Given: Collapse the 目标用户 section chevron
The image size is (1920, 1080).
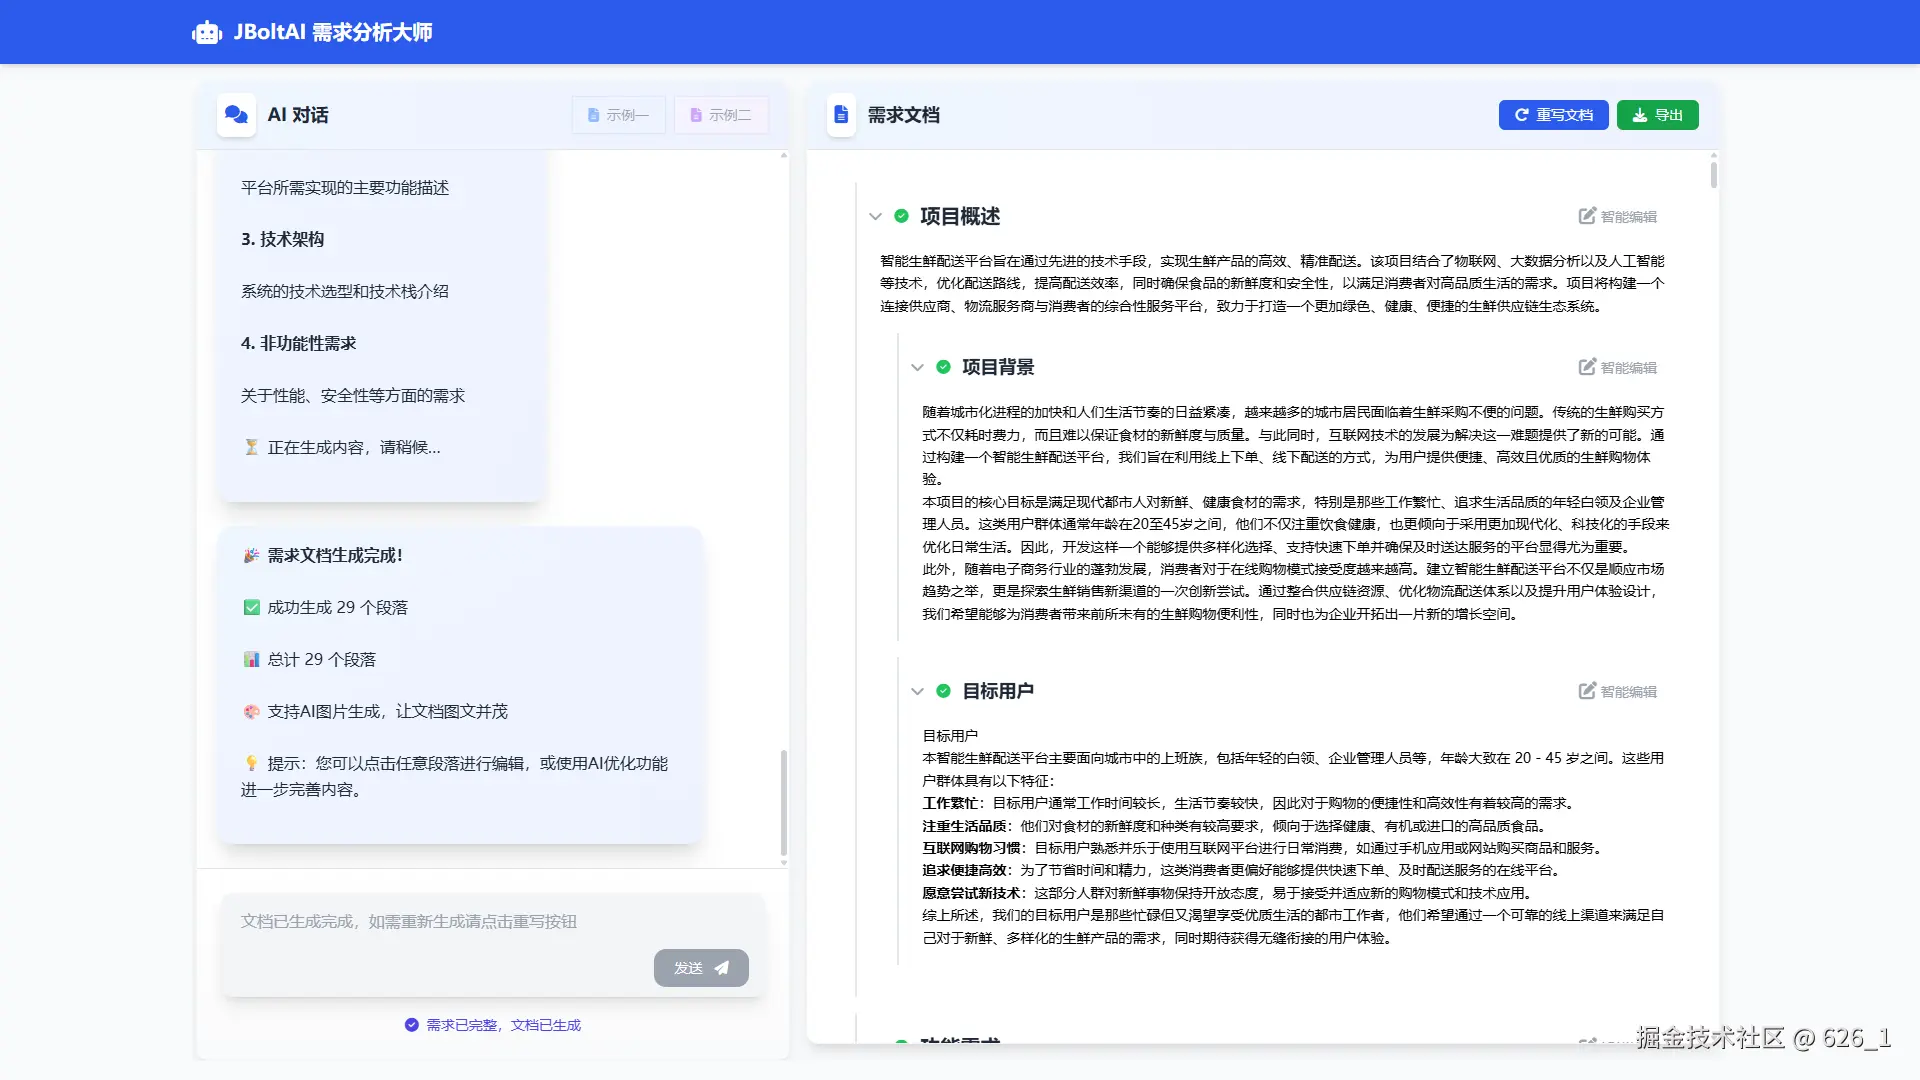Looking at the screenshot, I should click(919, 691).
